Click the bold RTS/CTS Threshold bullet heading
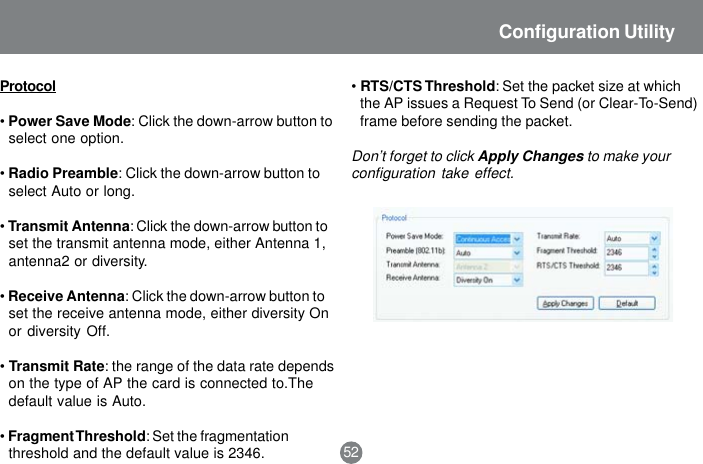703x464 pixels. 427,86
